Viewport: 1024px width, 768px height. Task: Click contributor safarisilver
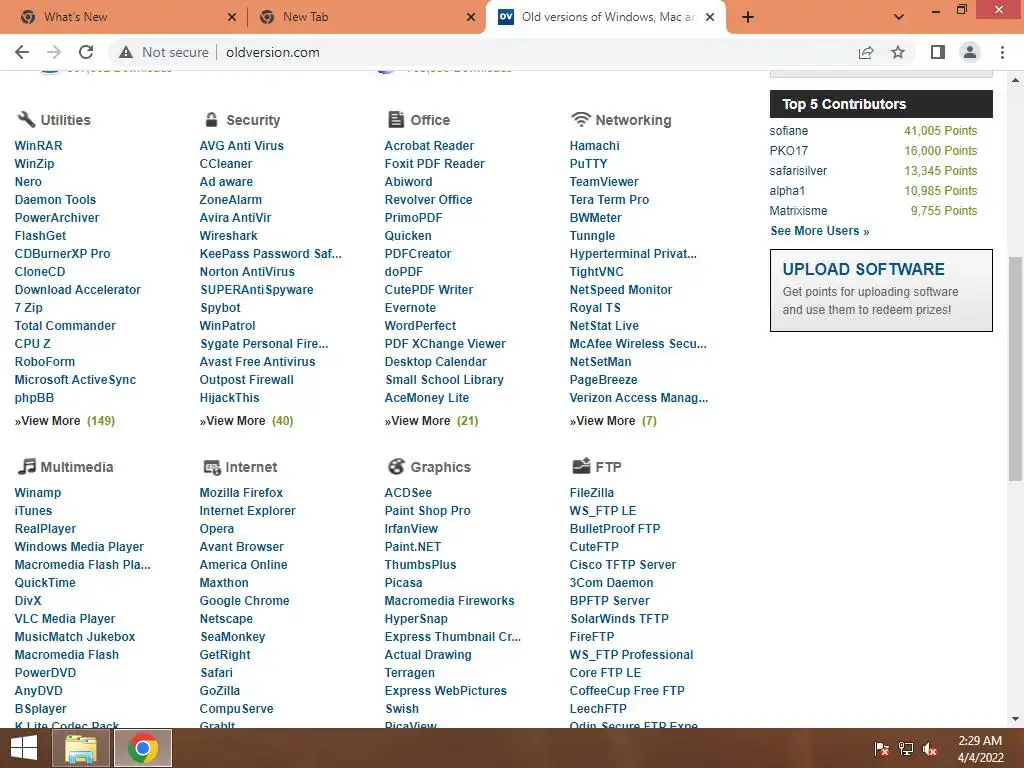[798, 170]
